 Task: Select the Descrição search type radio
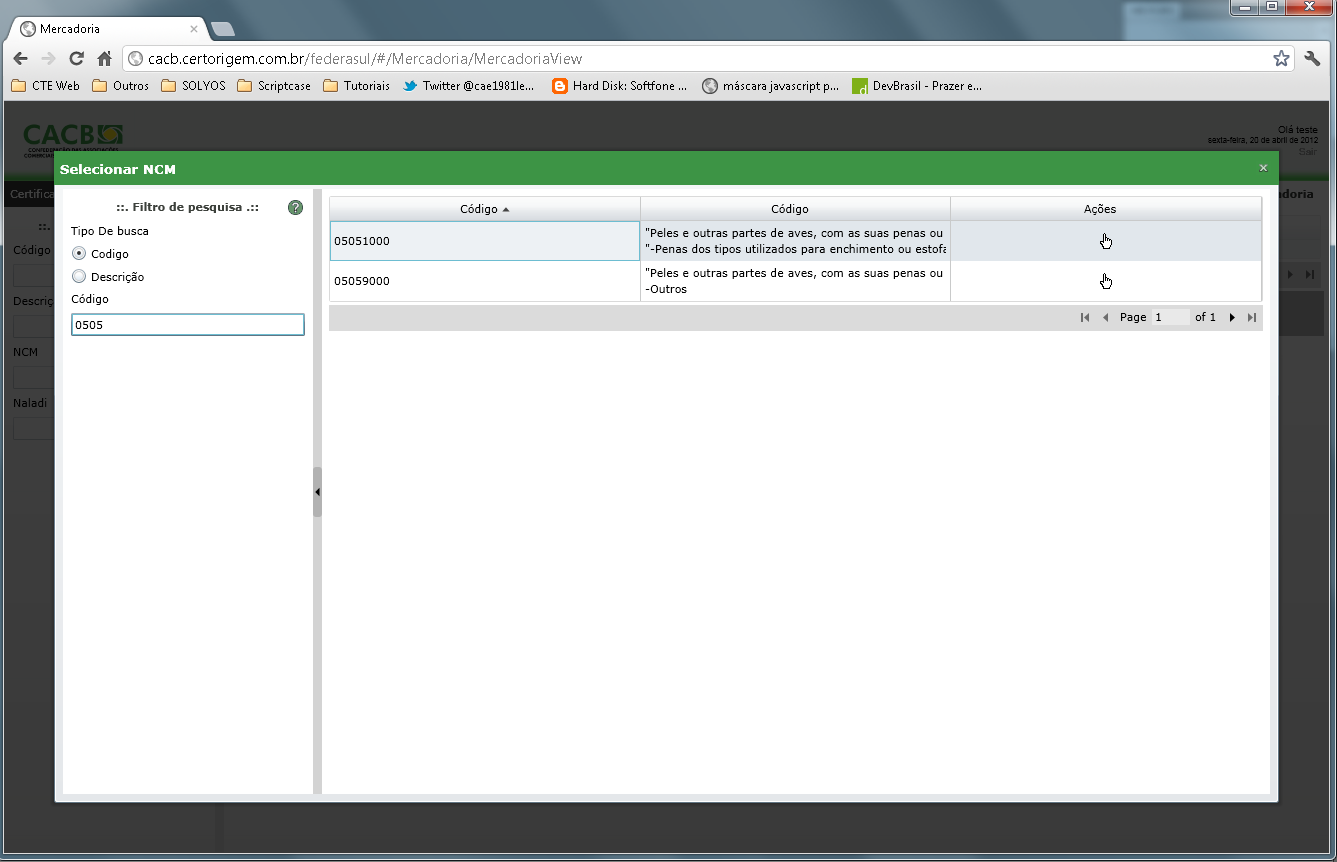click(80, 277)
